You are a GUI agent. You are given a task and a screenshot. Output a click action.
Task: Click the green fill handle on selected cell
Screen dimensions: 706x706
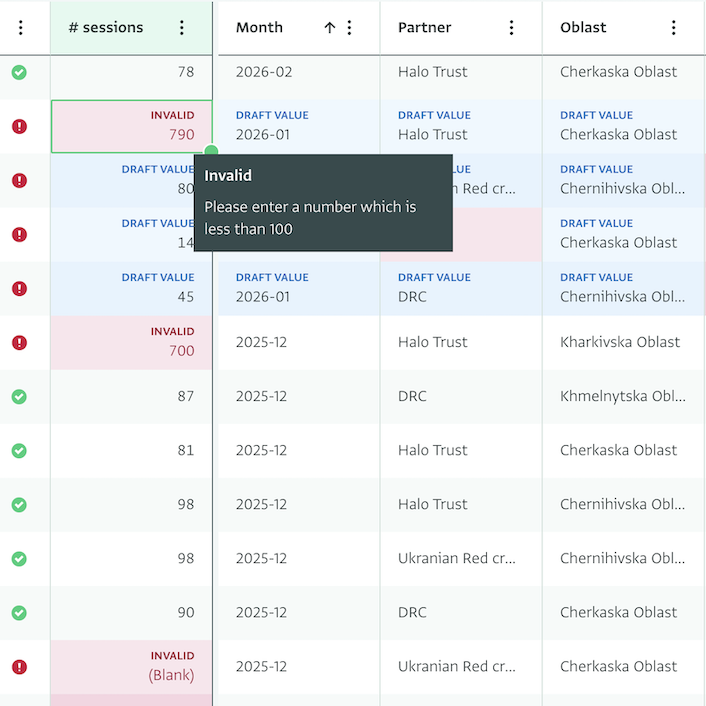211,151
